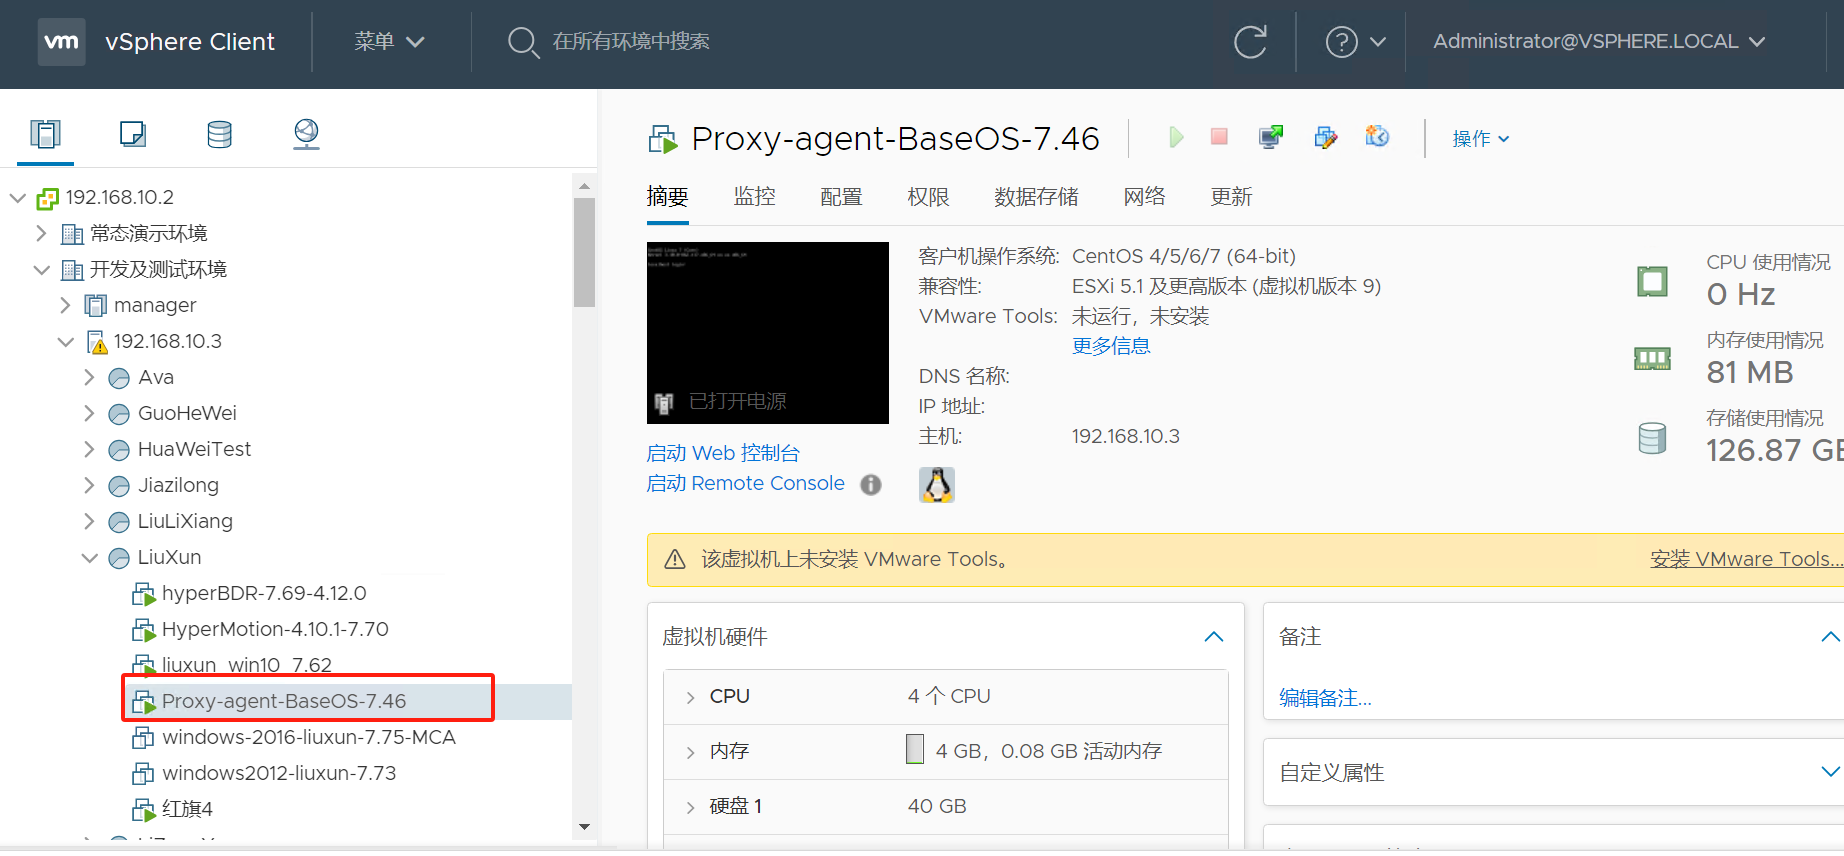This screenshot has width=1844, height=856.
Task: Click the Remote Console info icon
Action: [x=871, y=484]
